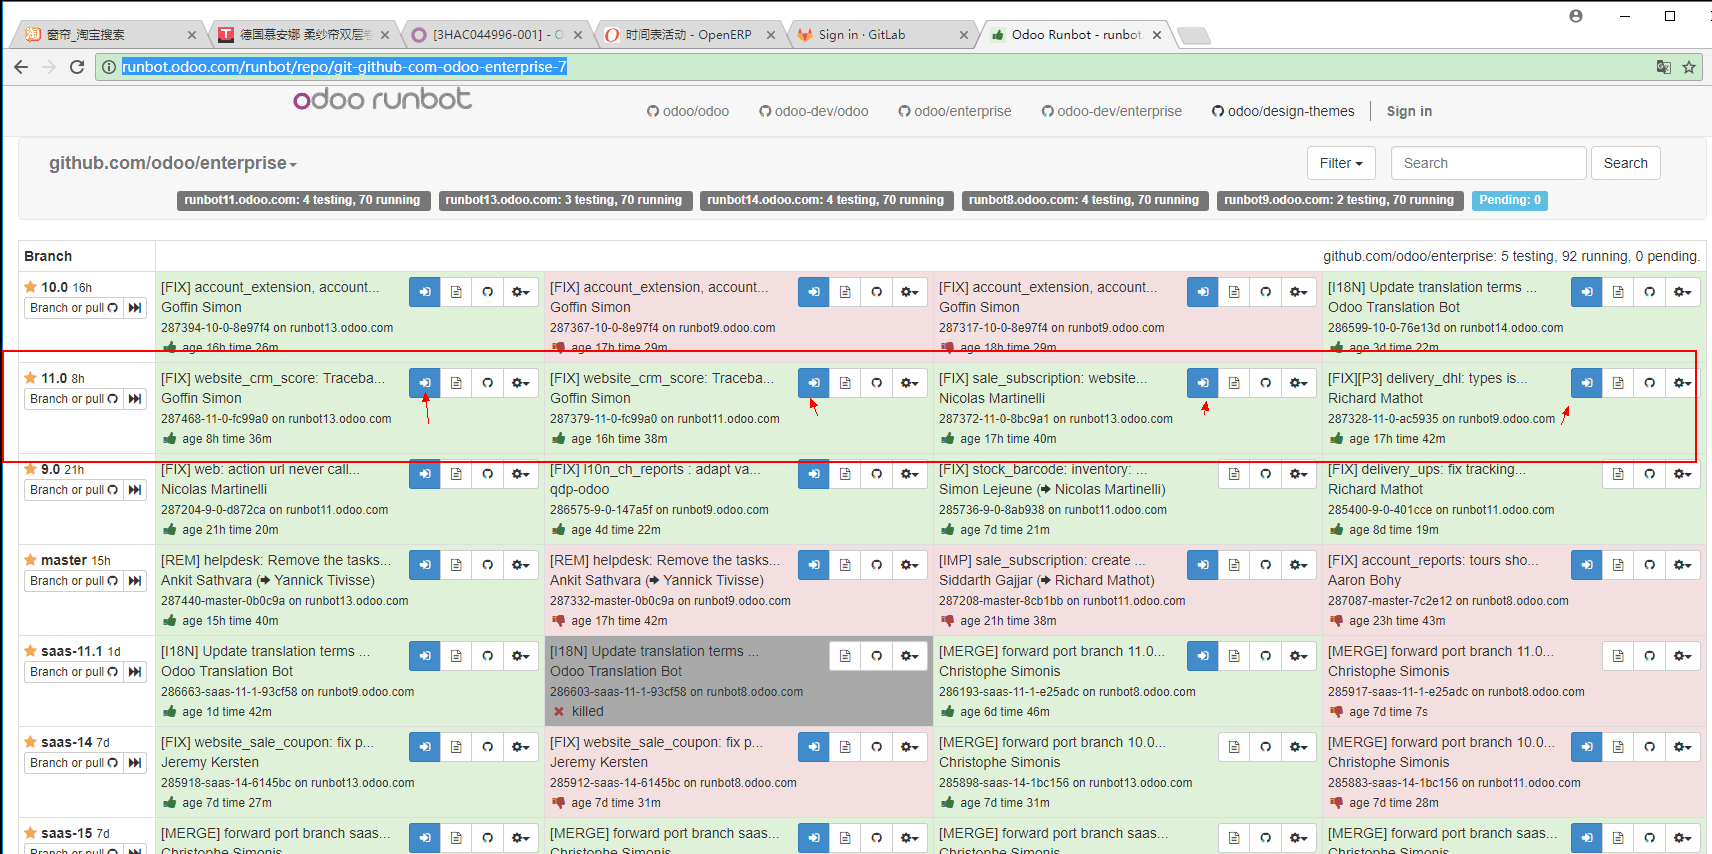Expand the github.com/odoo/enterprise repository dropdown
This screenshot has height=854, width=1712.
pyautogui.click(x=173, y=163)
